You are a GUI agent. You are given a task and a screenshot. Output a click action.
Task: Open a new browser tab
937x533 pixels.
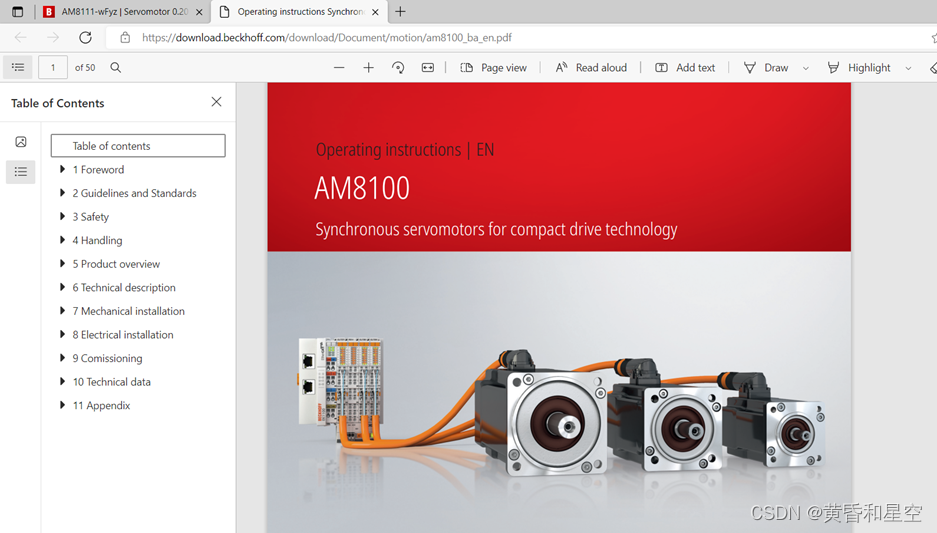[400, 11]
